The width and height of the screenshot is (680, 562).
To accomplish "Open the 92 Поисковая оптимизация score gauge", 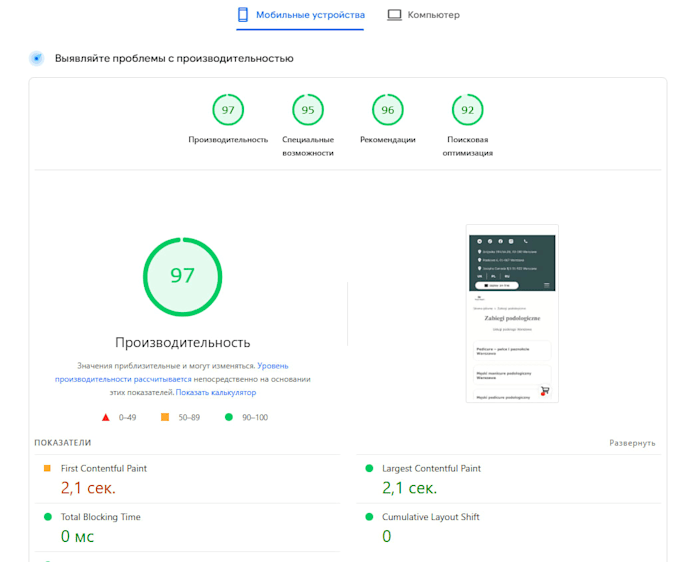I will [468, 110].
